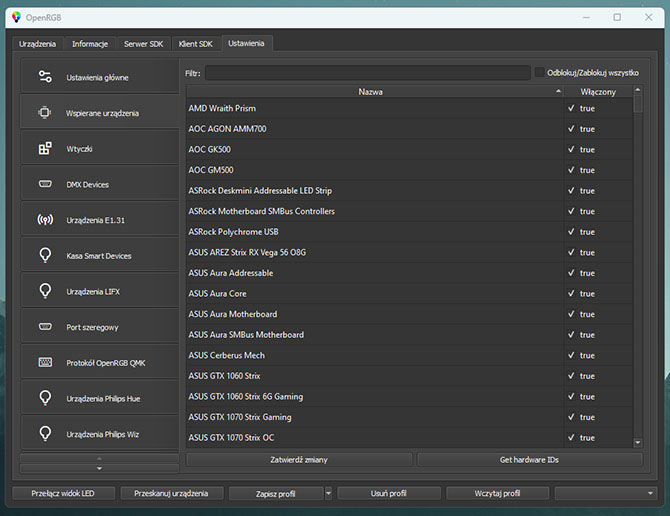The height and width of the screenshot is (516, 670).
Task: Open Wtyczki section label in sidebar
Action: pos(79,149)
